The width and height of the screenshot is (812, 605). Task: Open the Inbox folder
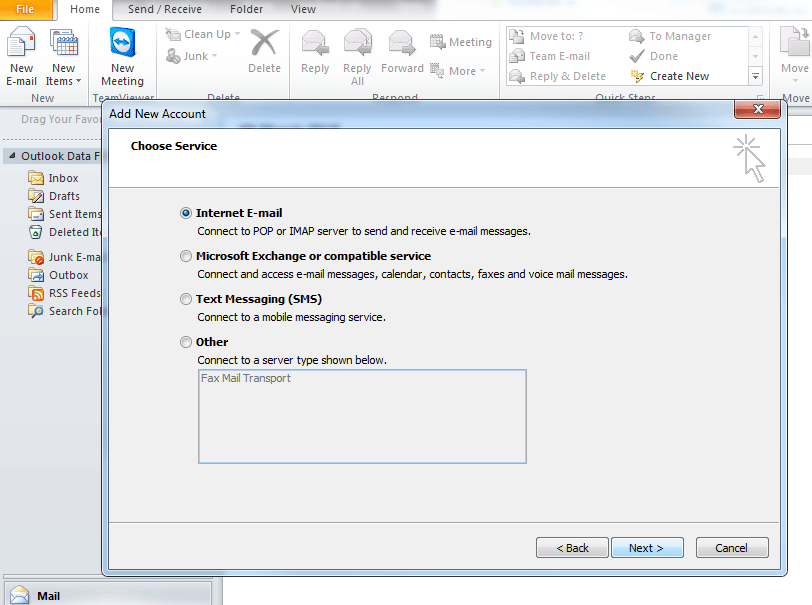pos(54,178)
